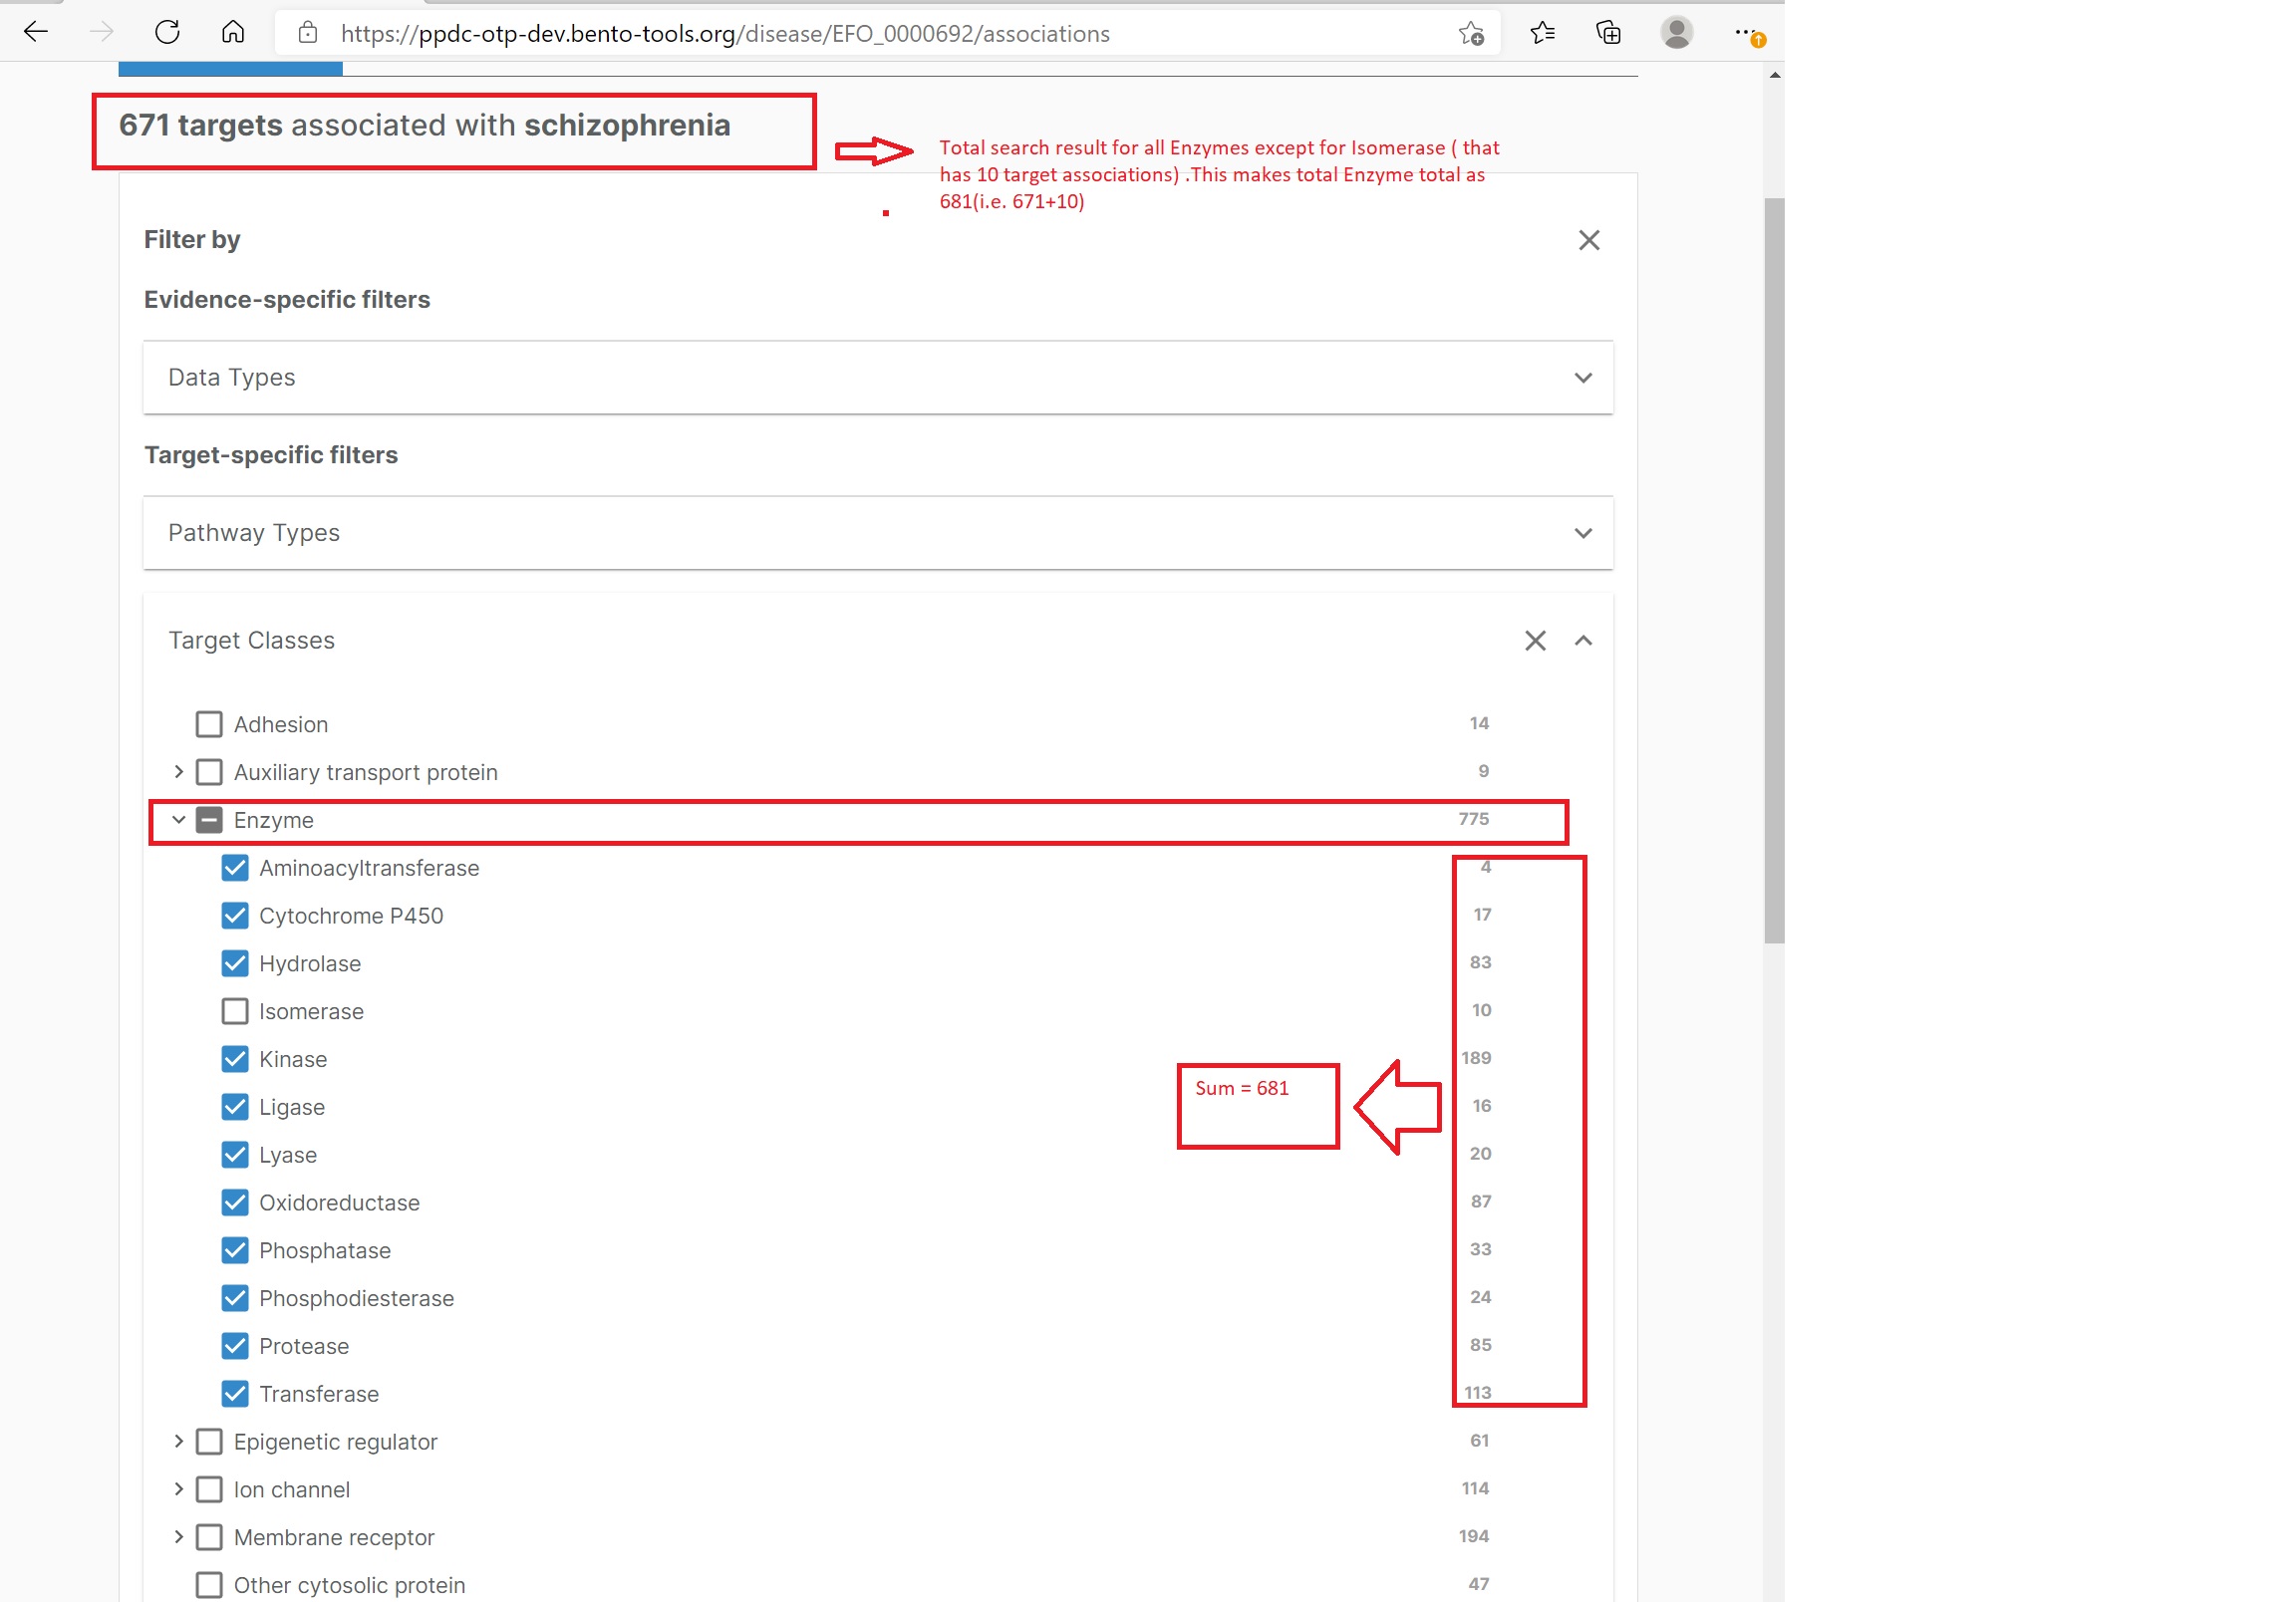Check the Isomerase target class

point(234,1011)
